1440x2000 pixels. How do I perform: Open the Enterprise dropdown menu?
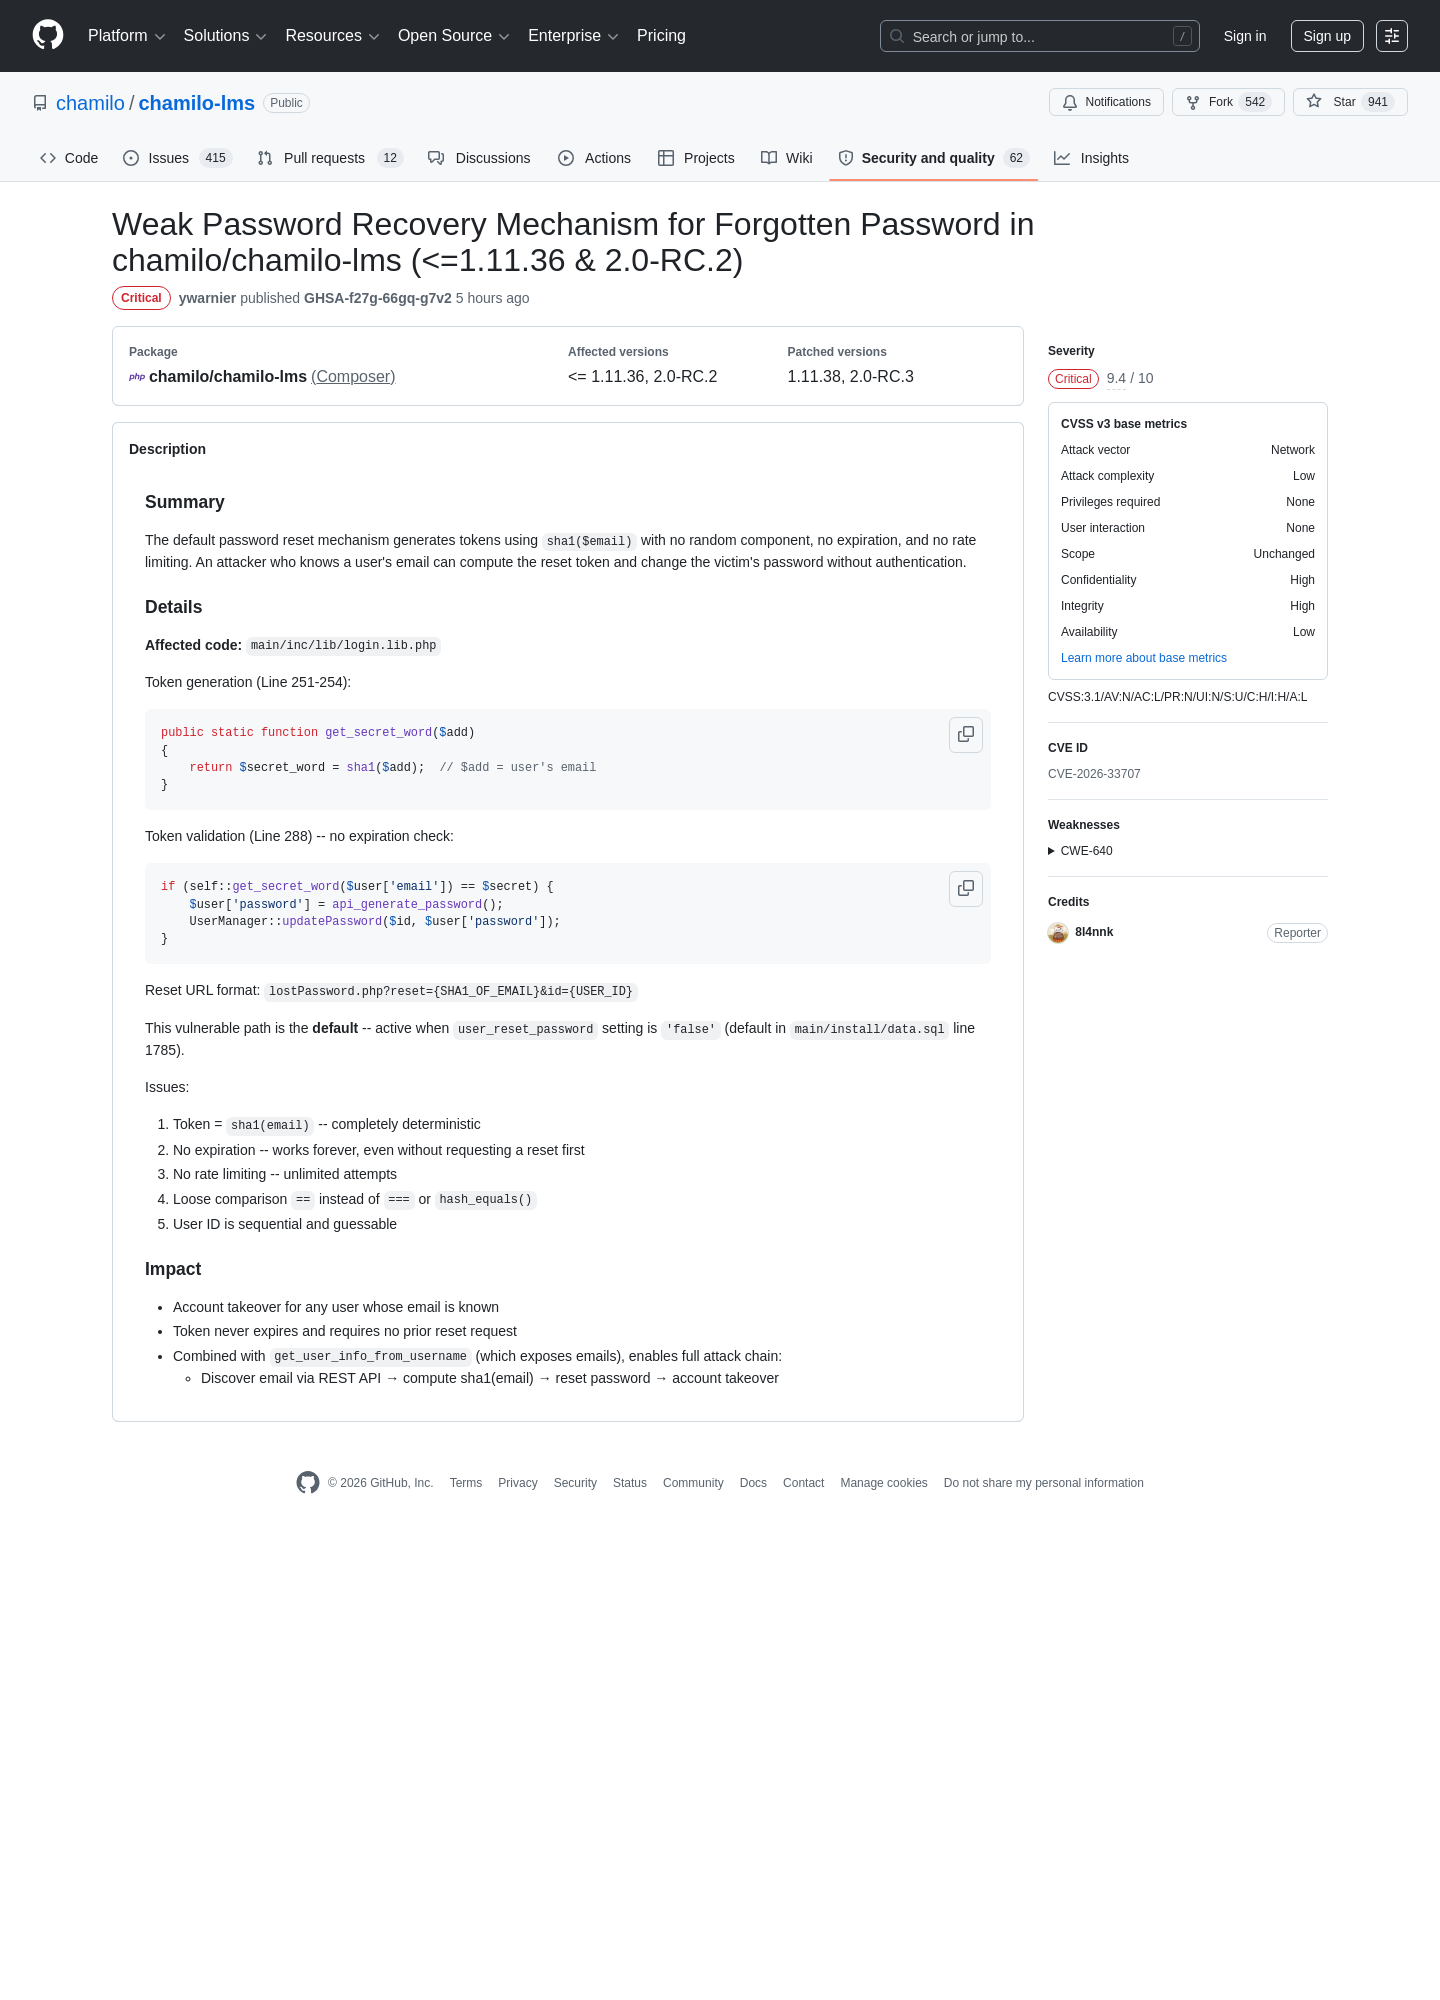pos(573,36)
